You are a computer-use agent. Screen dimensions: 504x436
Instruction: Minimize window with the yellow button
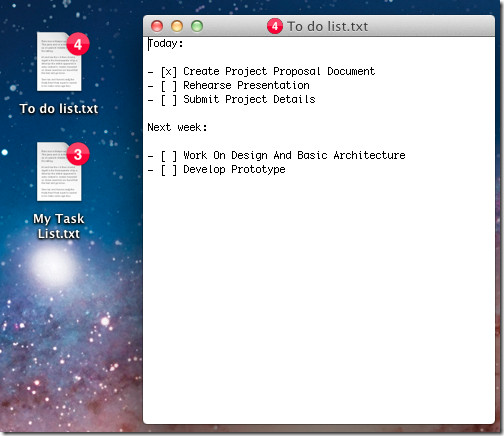pos(177,26)
